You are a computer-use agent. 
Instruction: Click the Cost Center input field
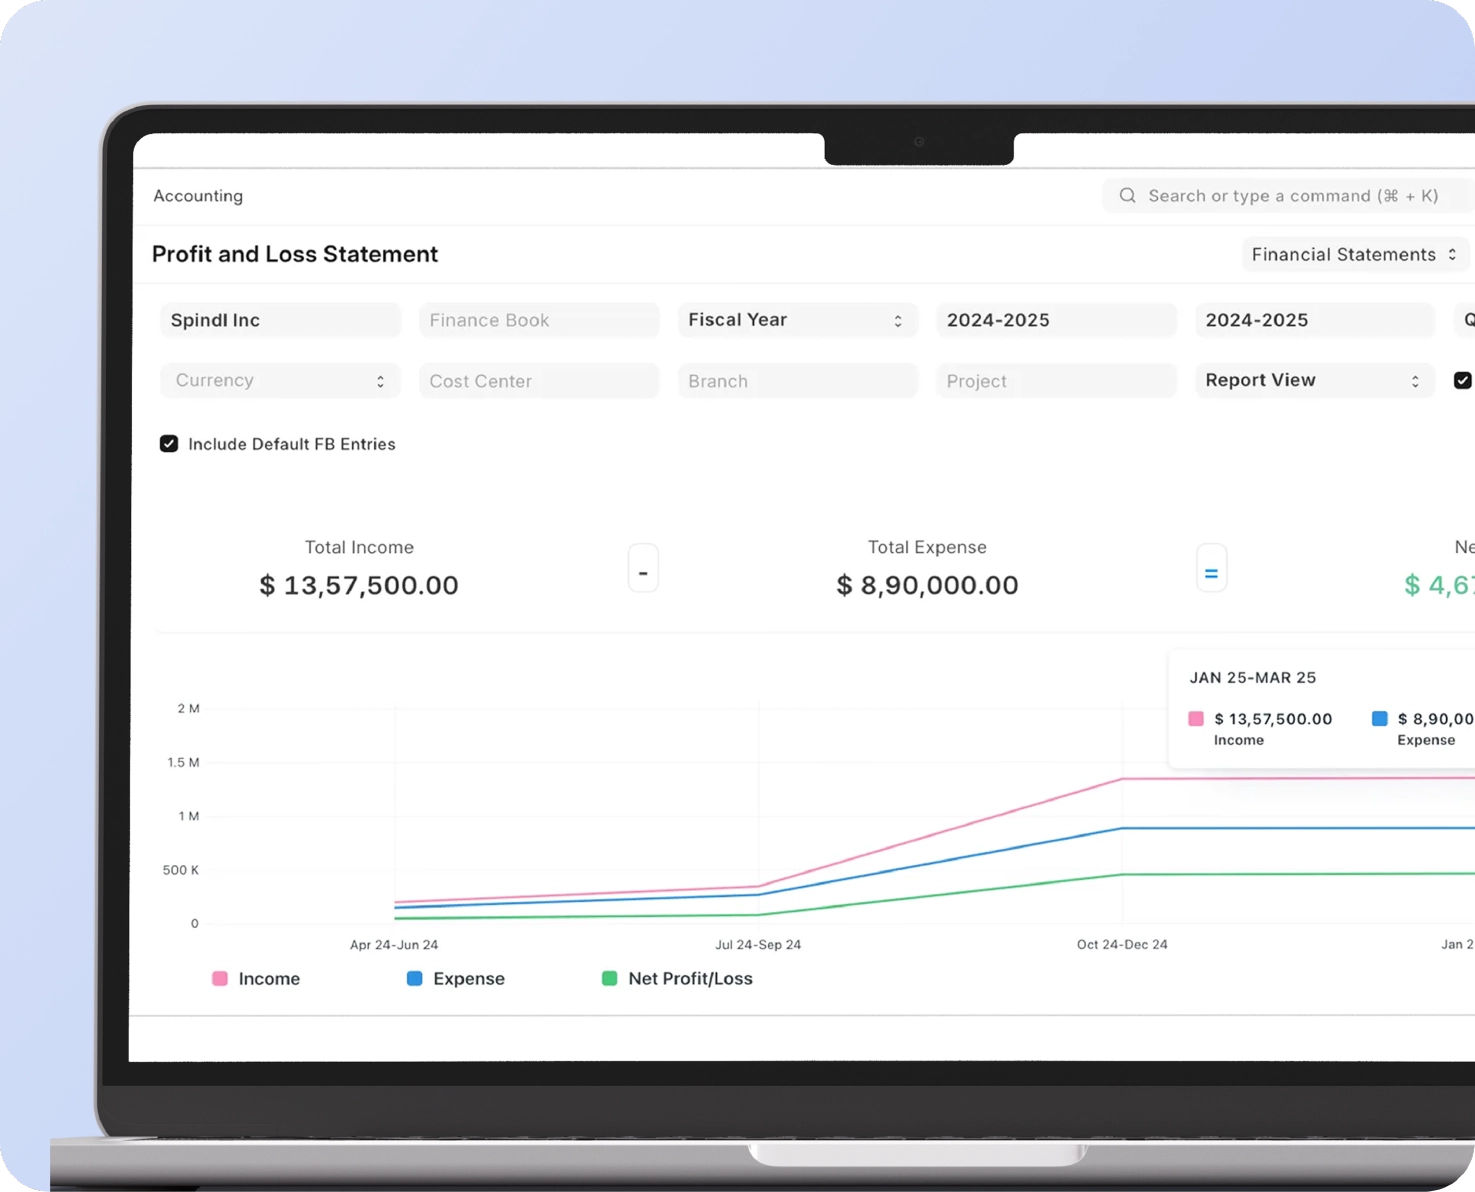click(539, 381)
